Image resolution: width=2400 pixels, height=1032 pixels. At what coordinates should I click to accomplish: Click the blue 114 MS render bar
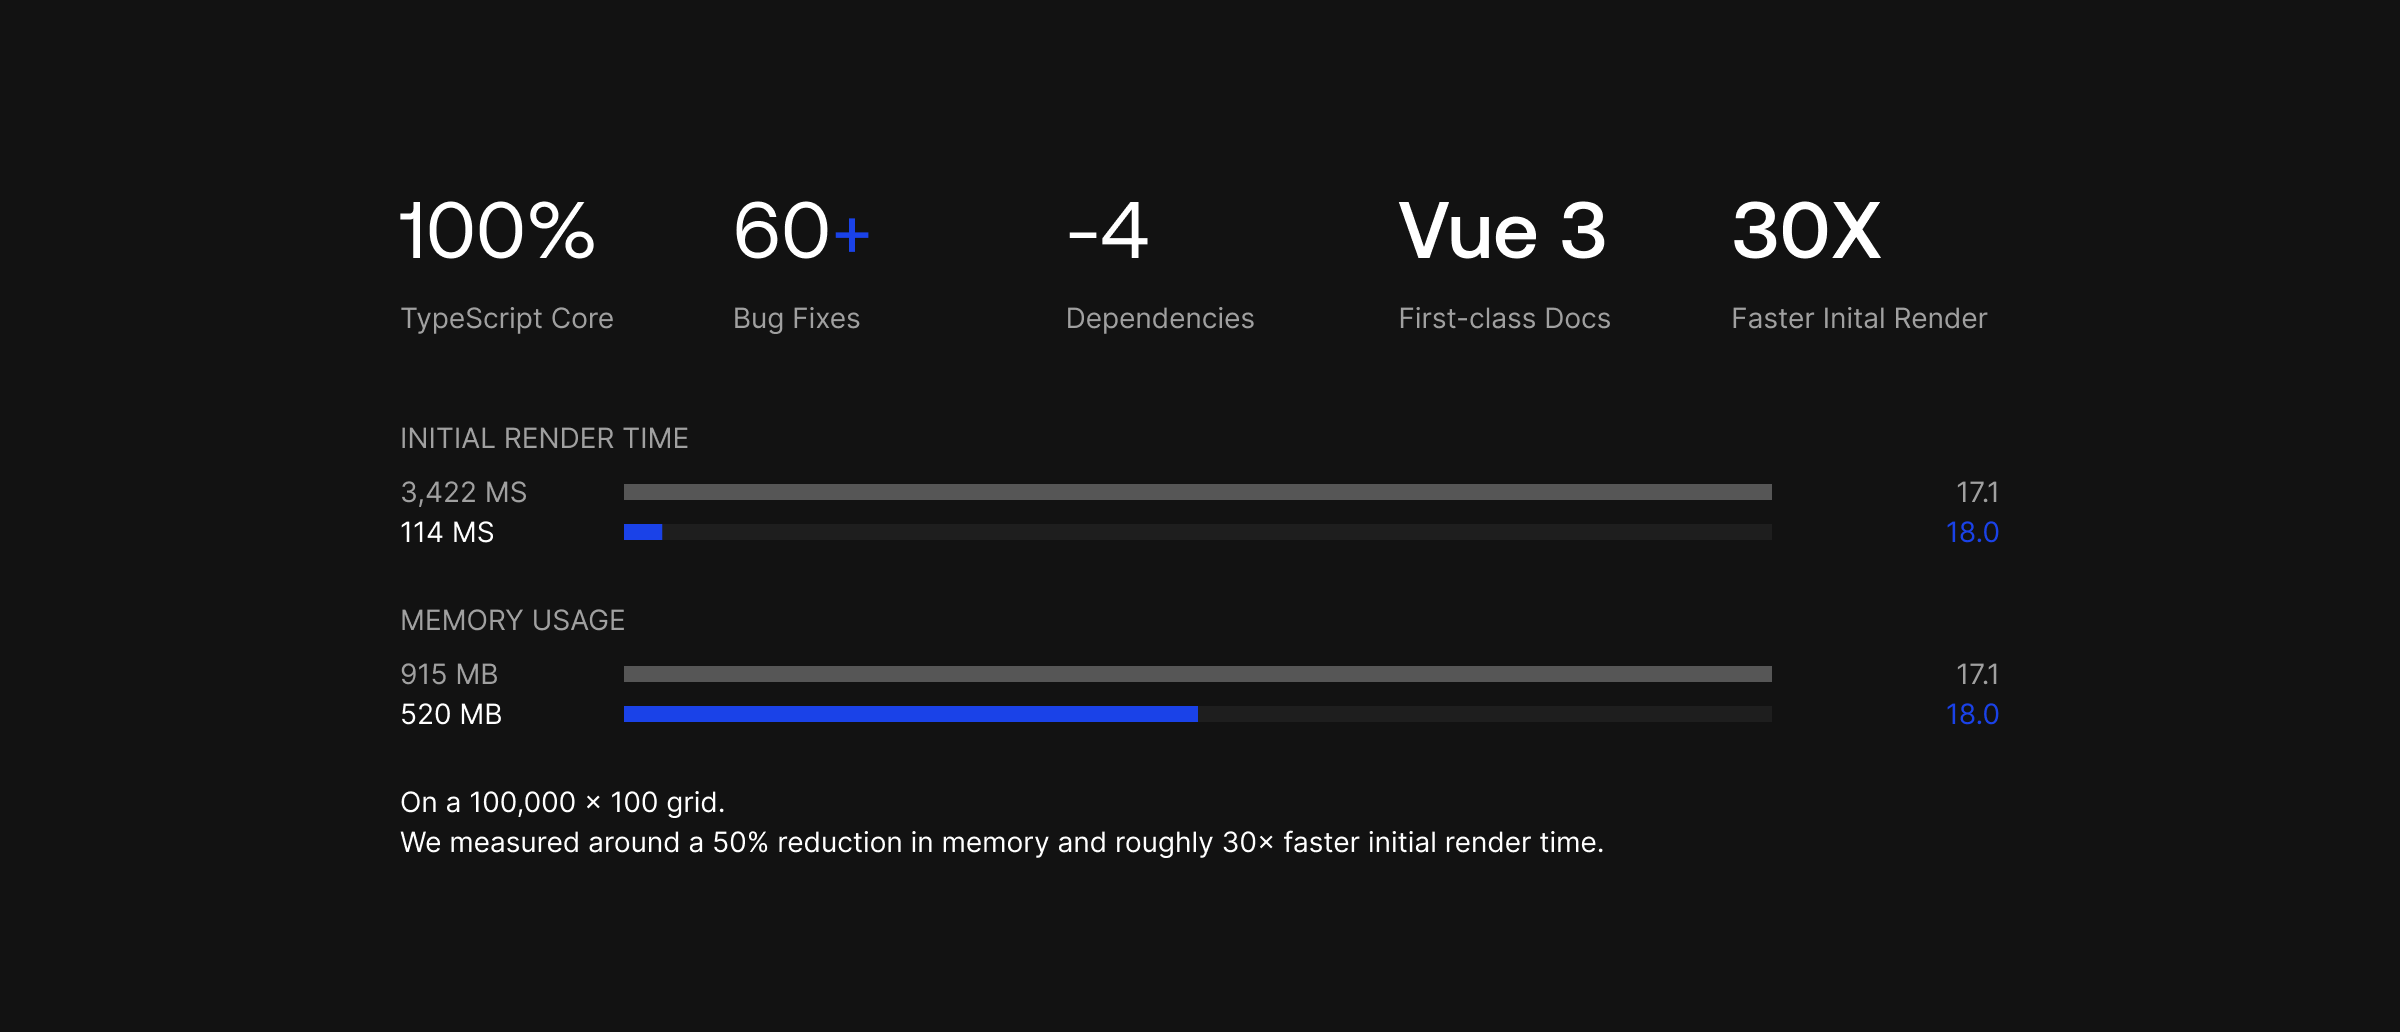tap(643, 532)
